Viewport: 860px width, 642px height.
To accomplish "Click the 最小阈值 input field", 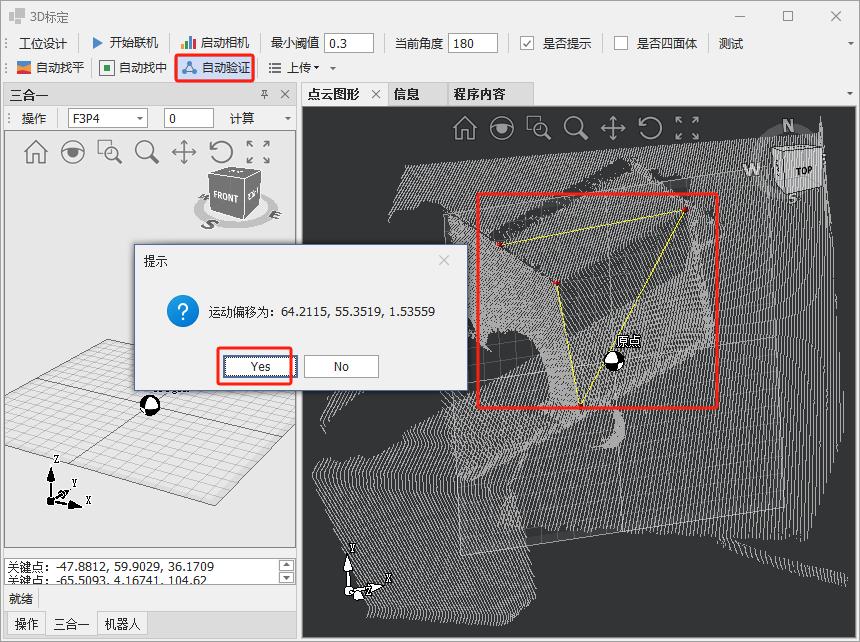I will tap(349, 43).
